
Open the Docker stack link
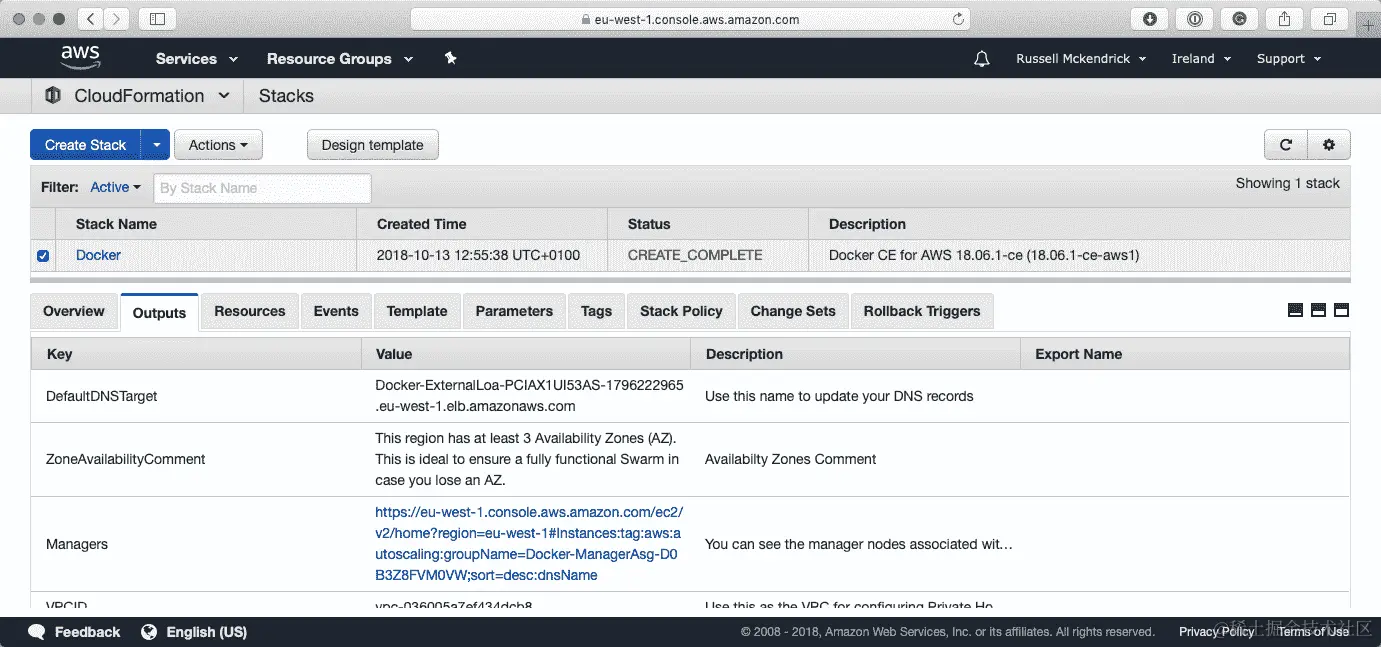click(x=98, y=255)
